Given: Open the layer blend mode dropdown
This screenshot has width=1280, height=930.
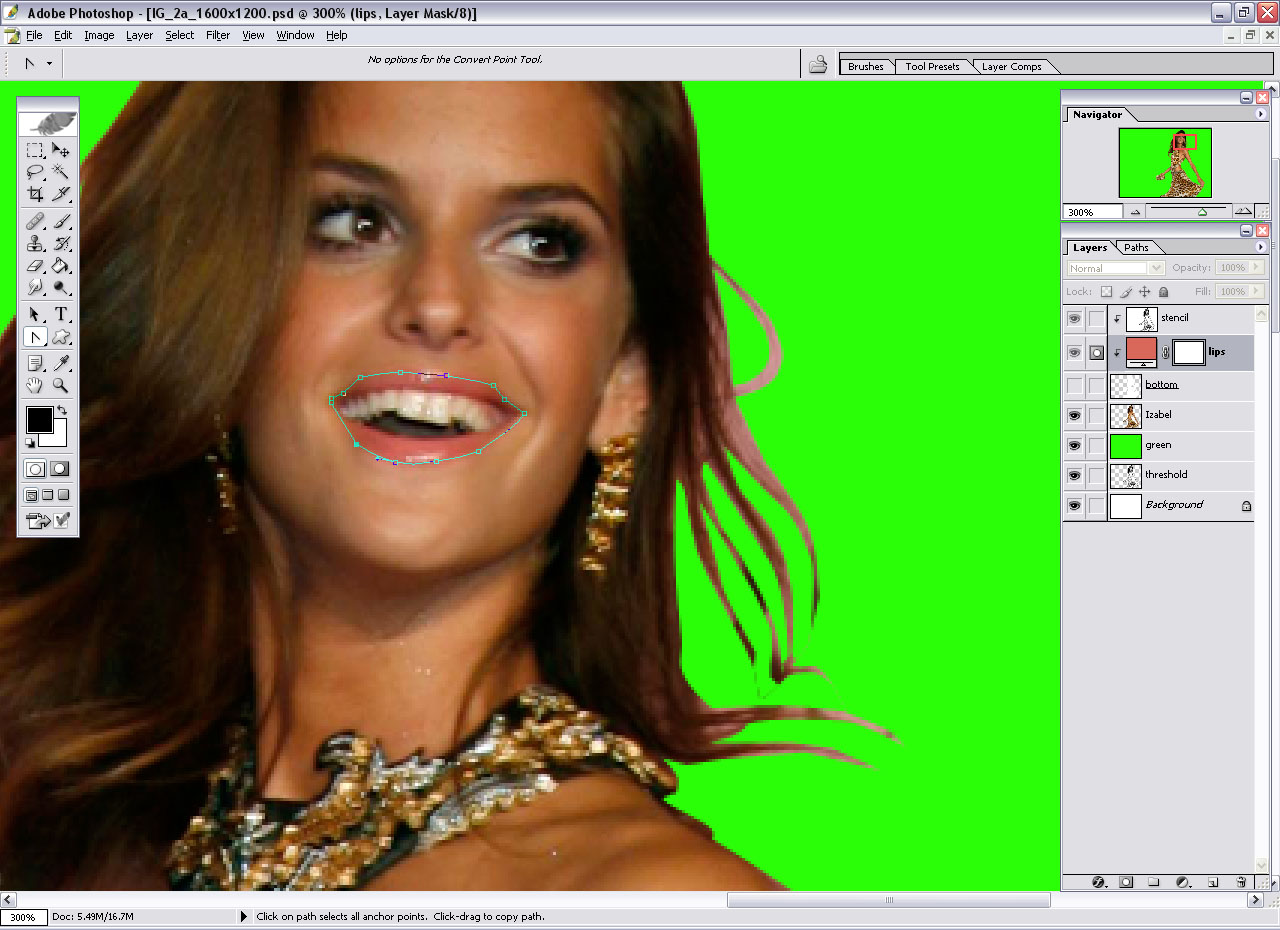Looking at the screenshot, I should [1115, 268].
